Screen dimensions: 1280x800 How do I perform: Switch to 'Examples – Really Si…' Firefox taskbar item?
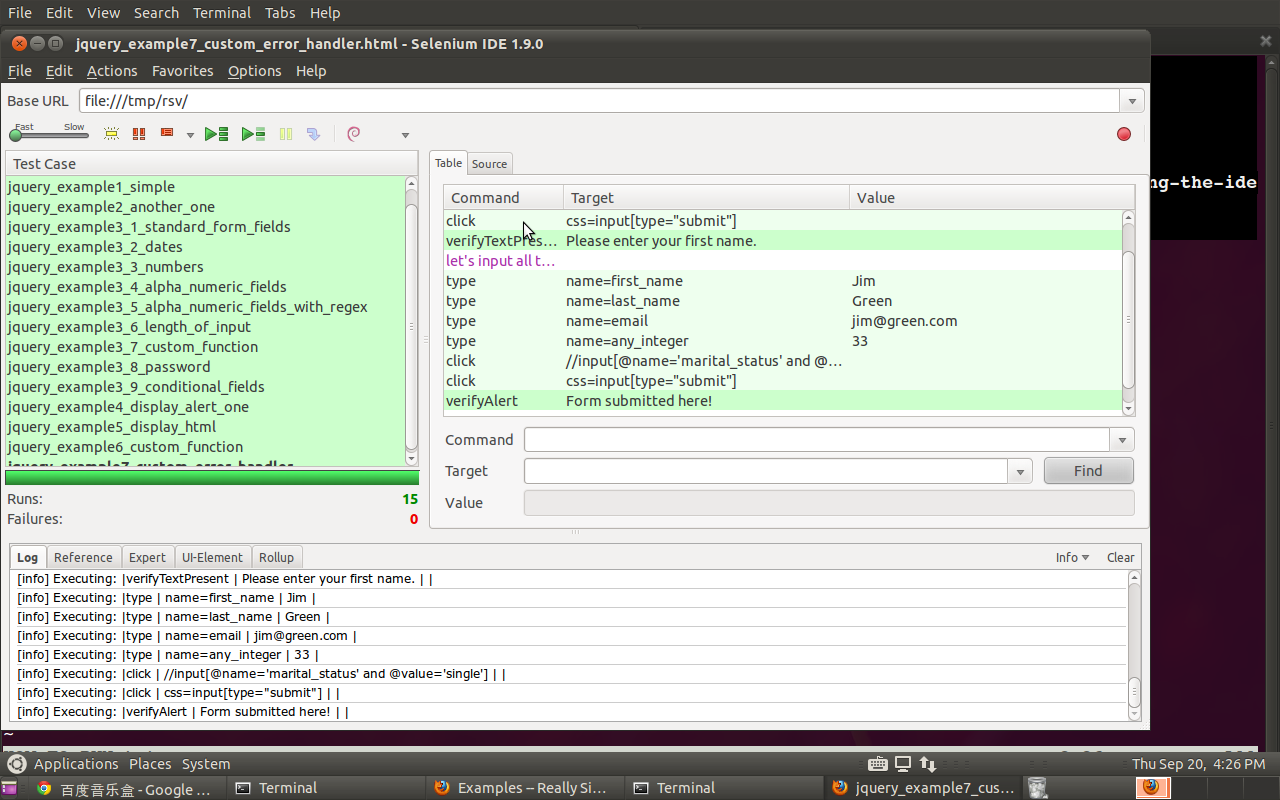coord(523,788)
